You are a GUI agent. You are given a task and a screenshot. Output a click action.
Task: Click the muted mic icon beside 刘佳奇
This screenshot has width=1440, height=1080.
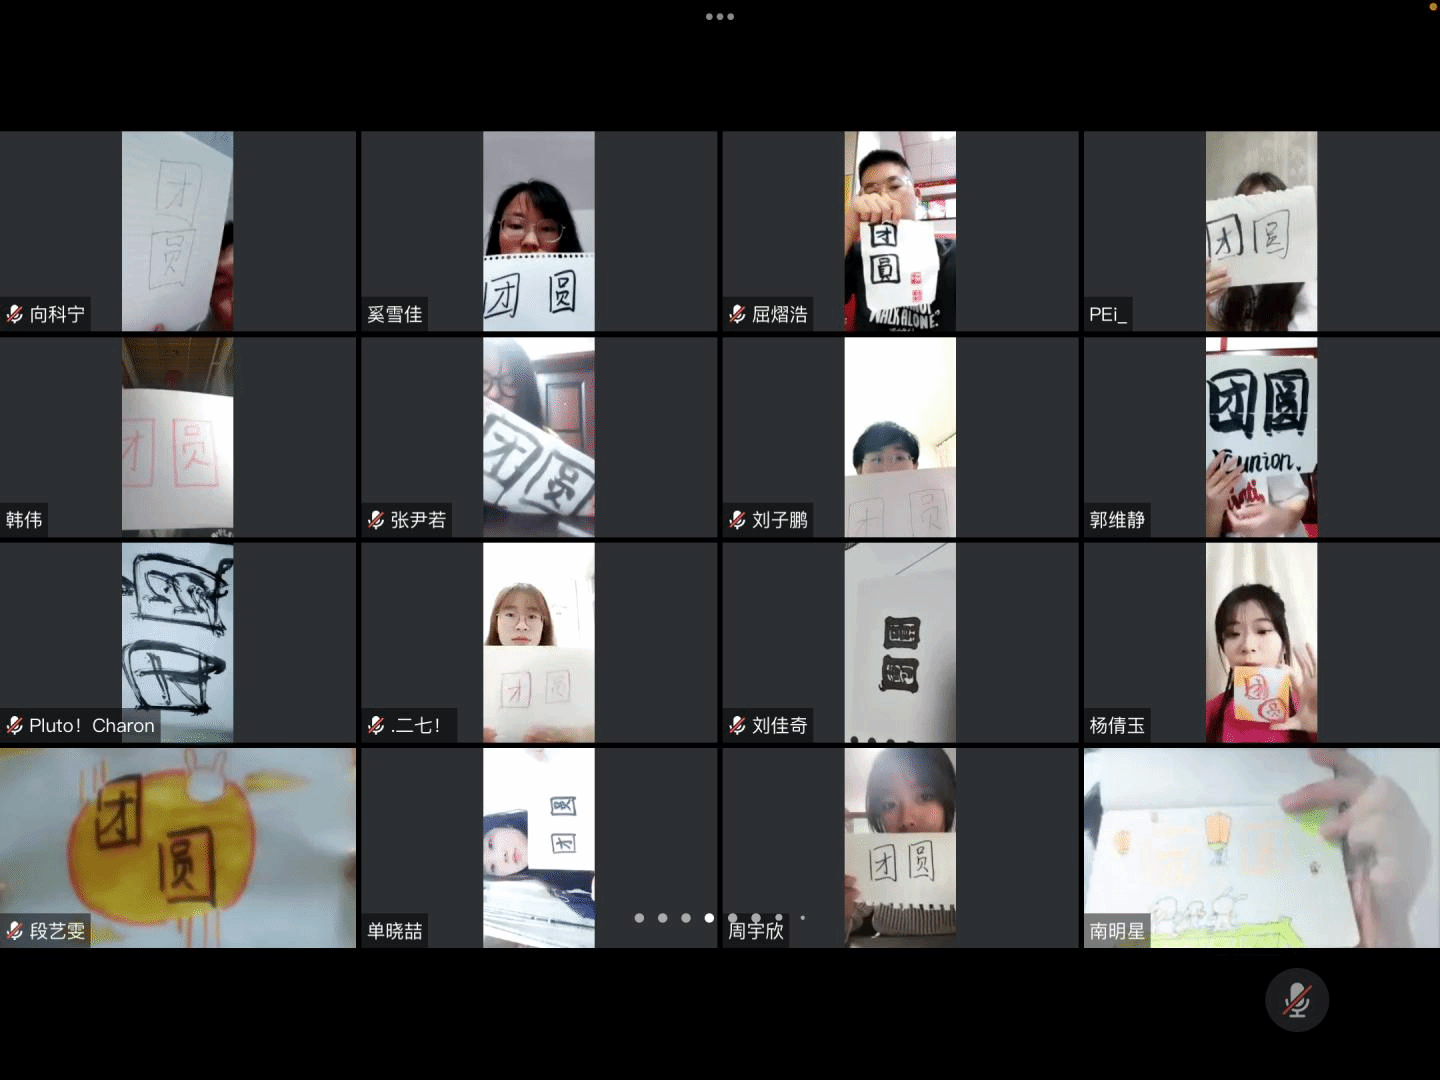[x=737, y=726]
